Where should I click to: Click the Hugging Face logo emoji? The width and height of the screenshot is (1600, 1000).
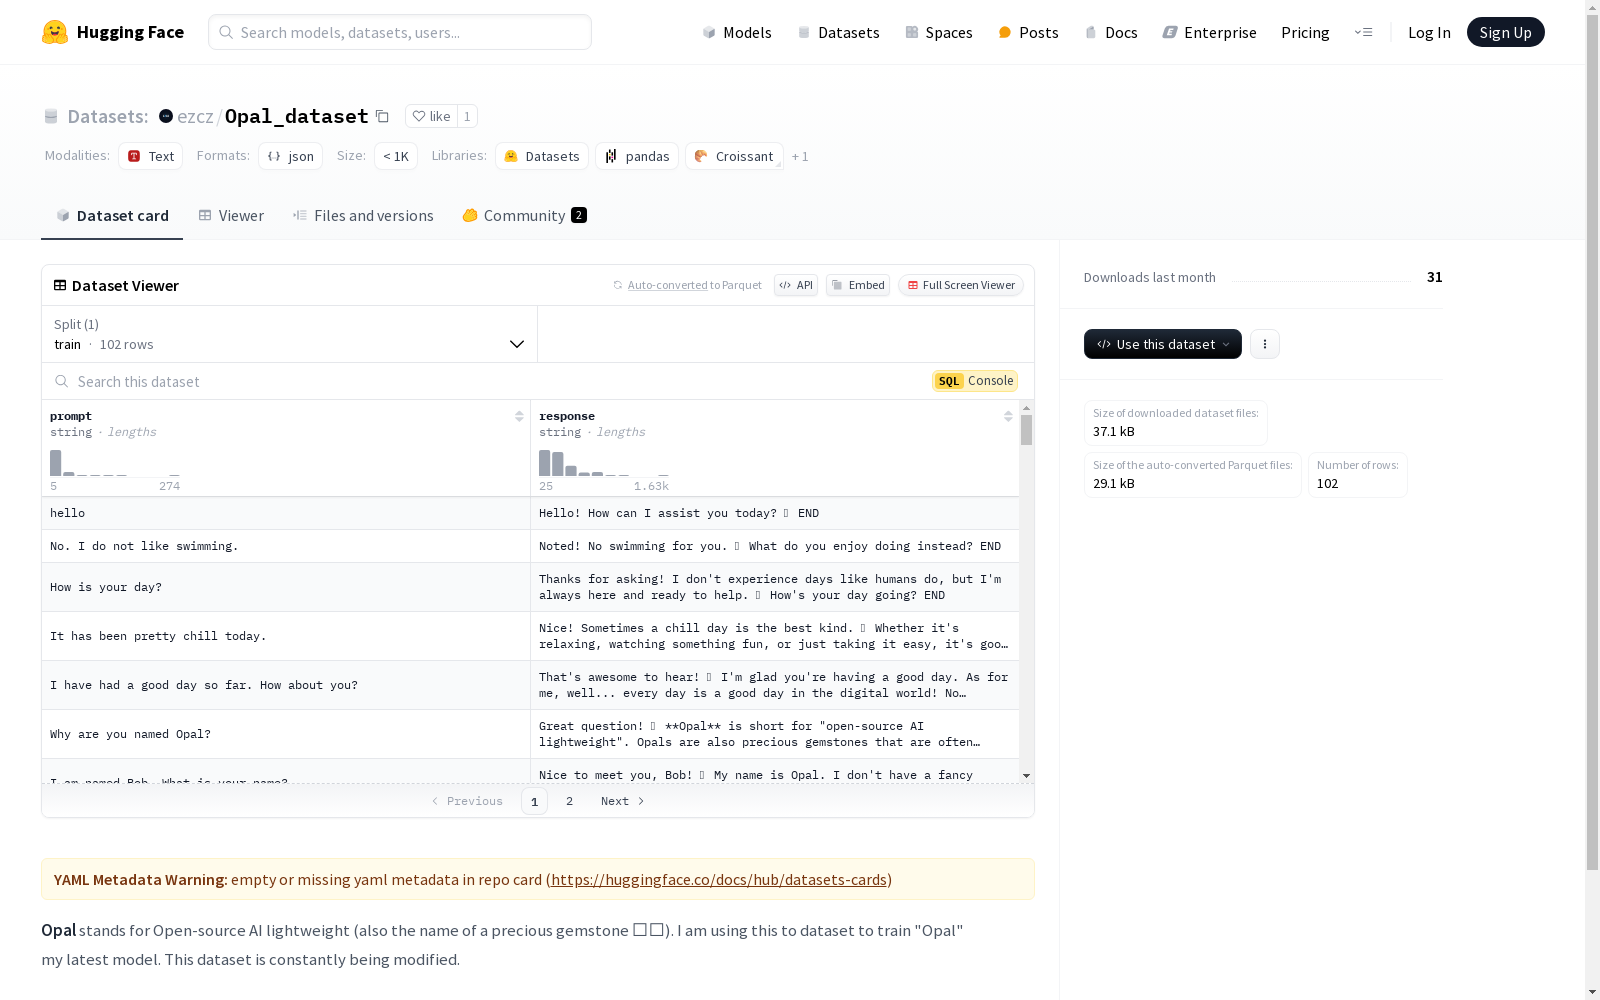coord(54,32)
